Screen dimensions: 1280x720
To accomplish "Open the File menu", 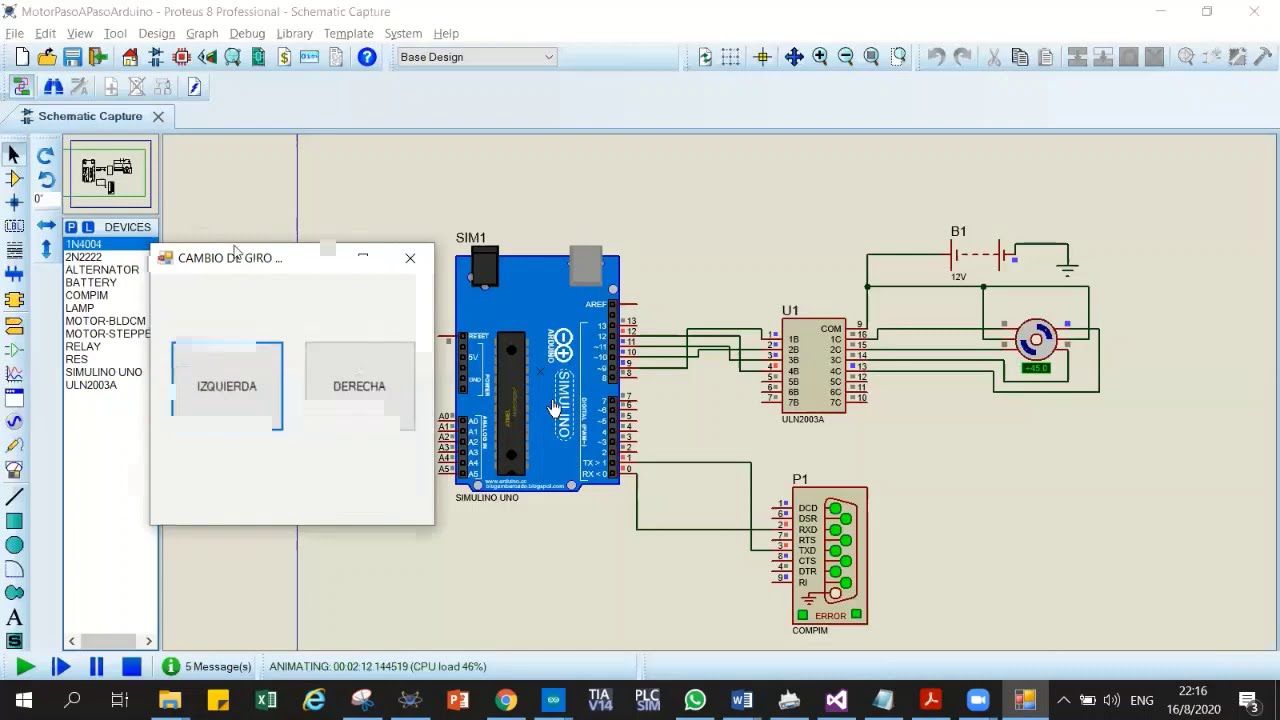I will point(14,33).
